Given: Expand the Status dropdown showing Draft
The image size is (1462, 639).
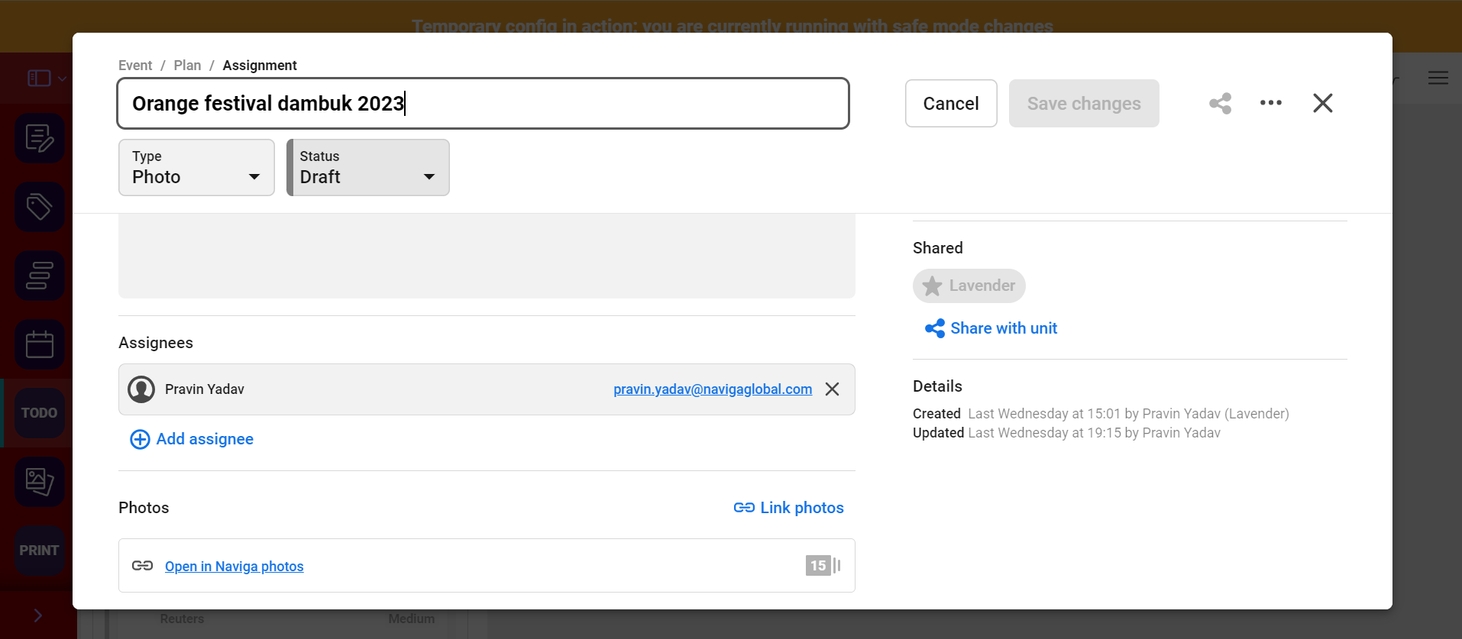Looking at the screenshot, I should (368, 167).
